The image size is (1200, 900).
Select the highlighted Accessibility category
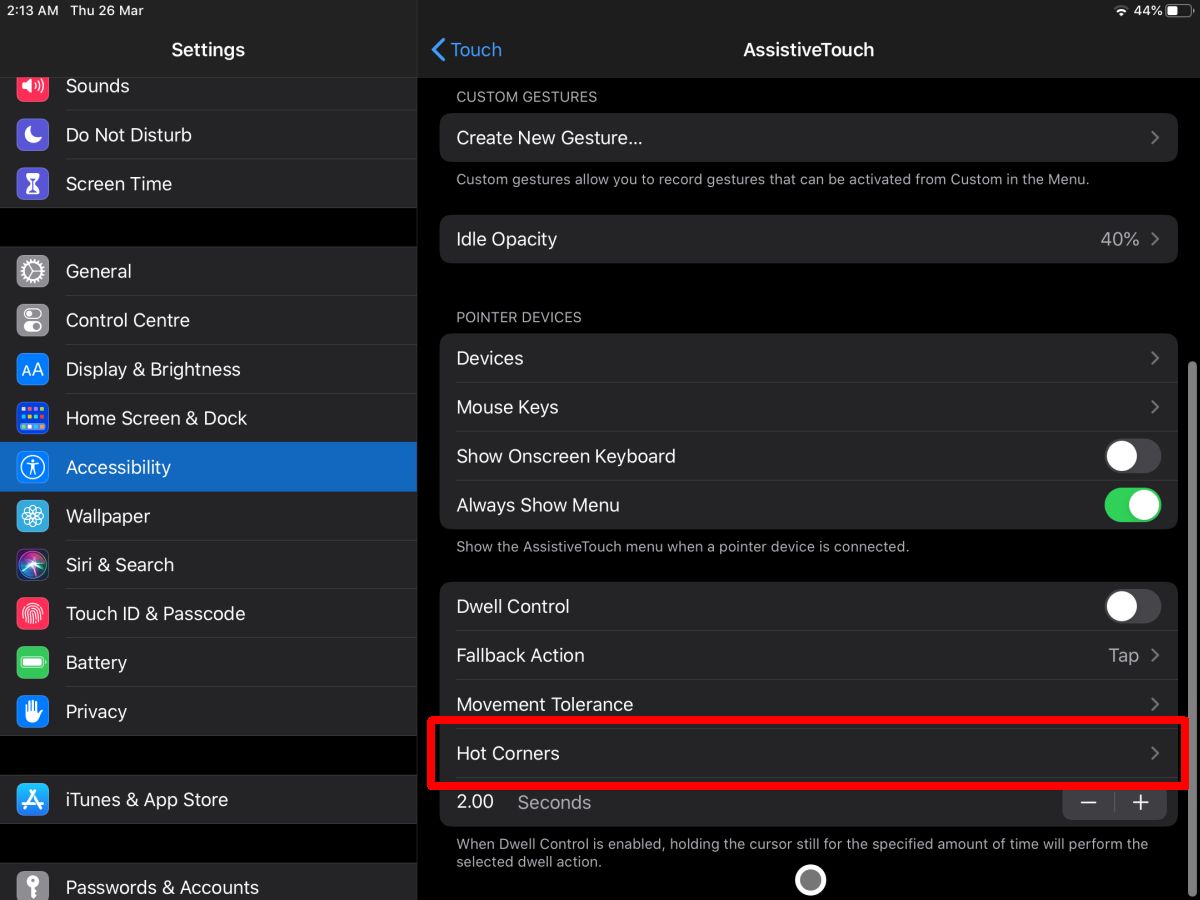[x=208, y=467]
